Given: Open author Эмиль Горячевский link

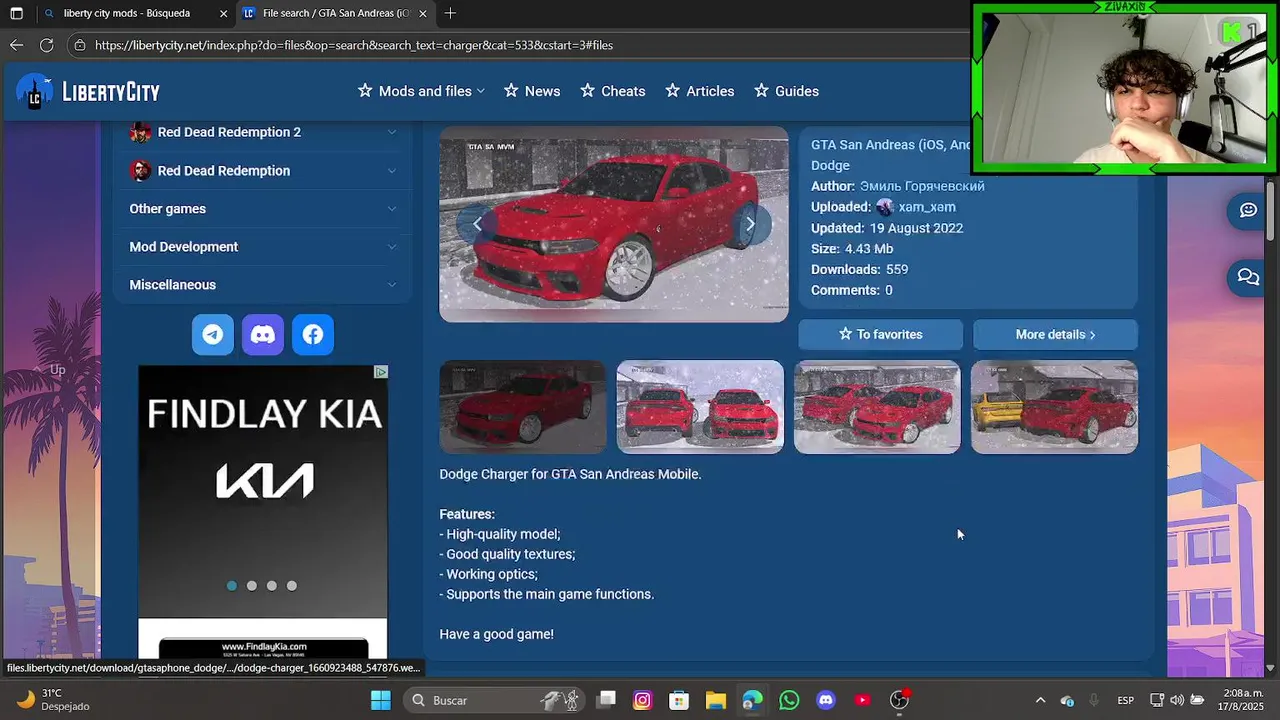Looking at the screenshot, I should coord(922,186).
